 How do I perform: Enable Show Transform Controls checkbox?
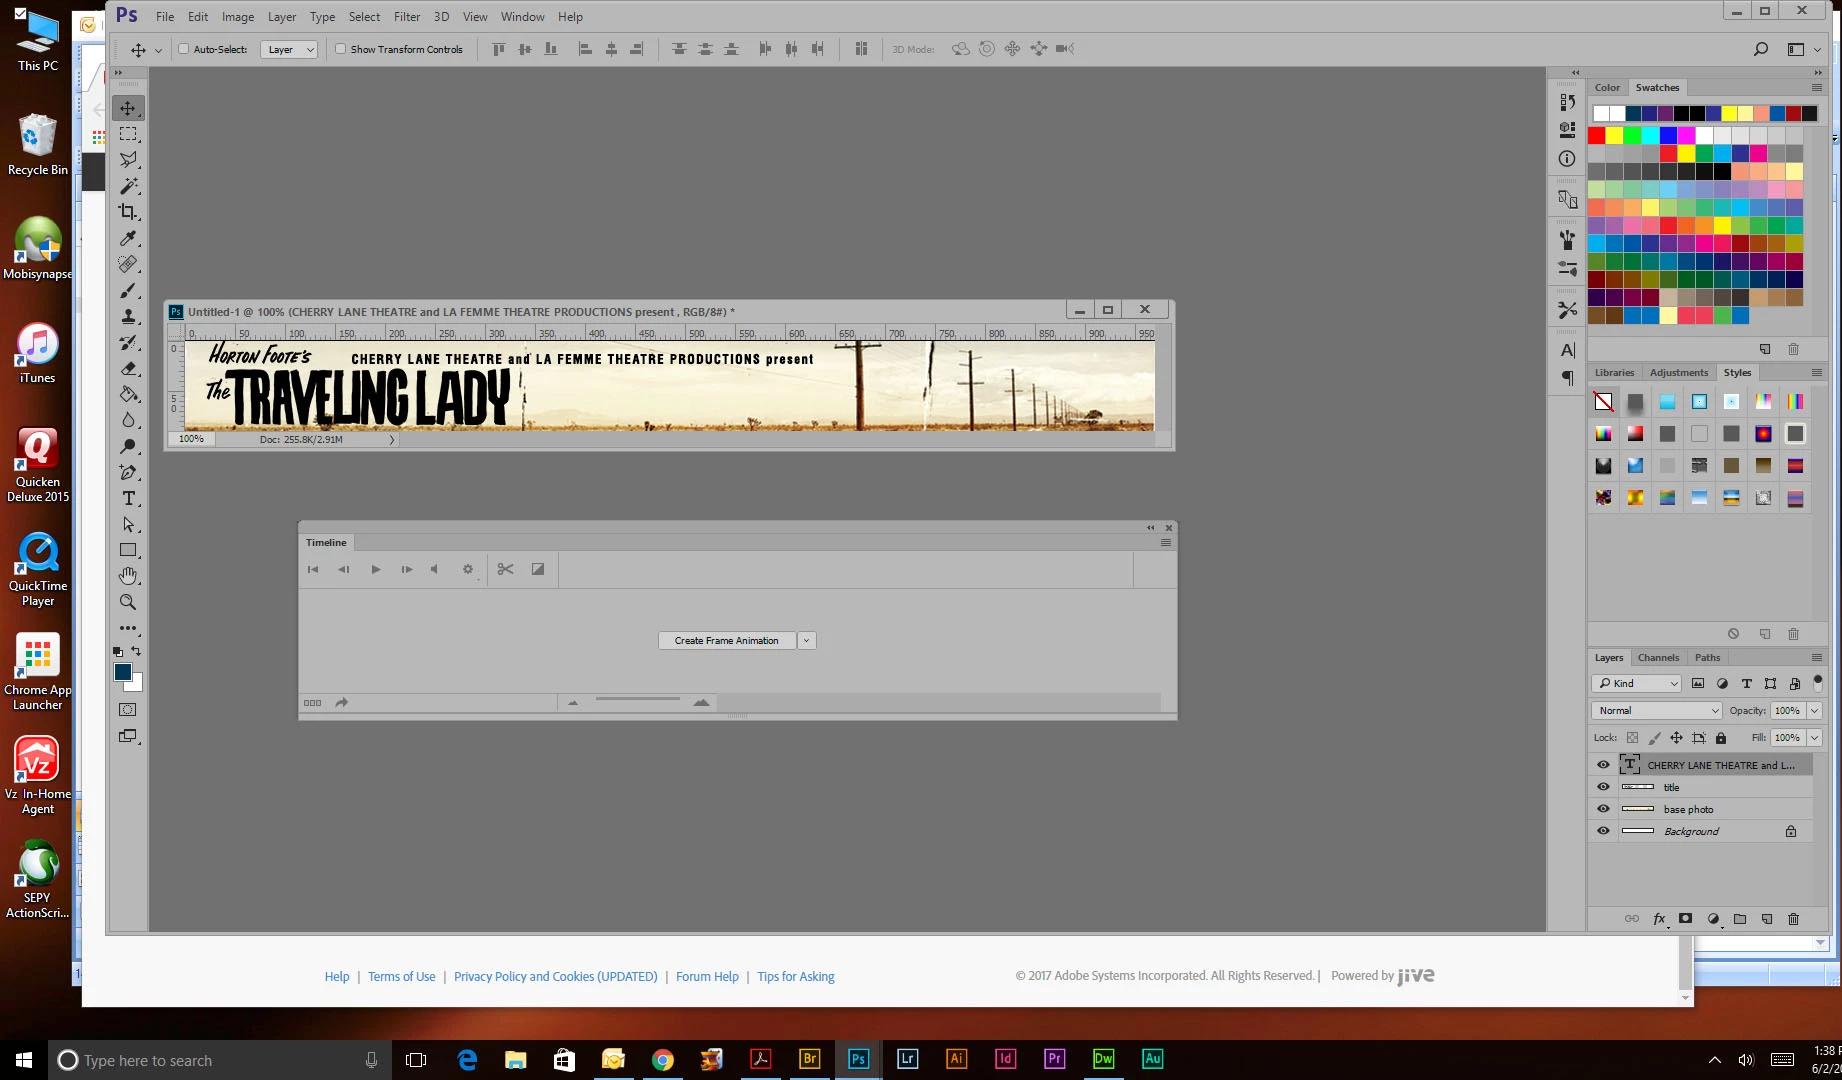(x=341, y=49)
